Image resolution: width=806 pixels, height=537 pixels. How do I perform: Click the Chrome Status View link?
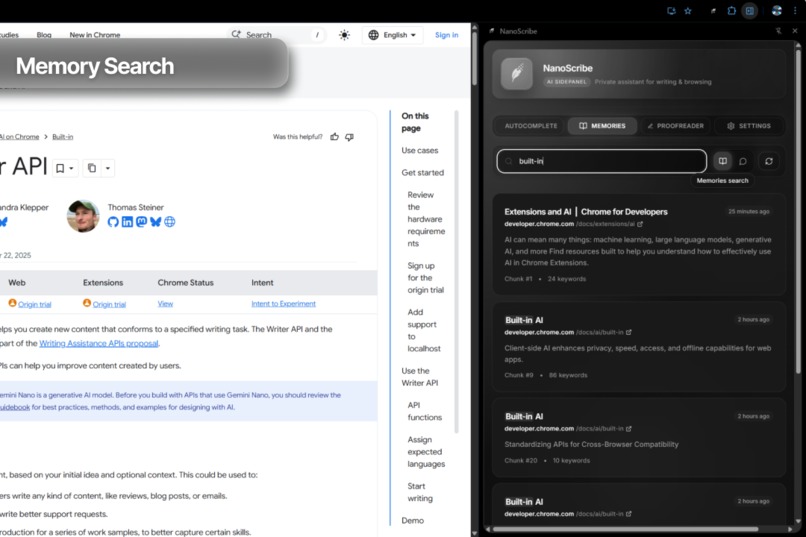tap(165, 304)
